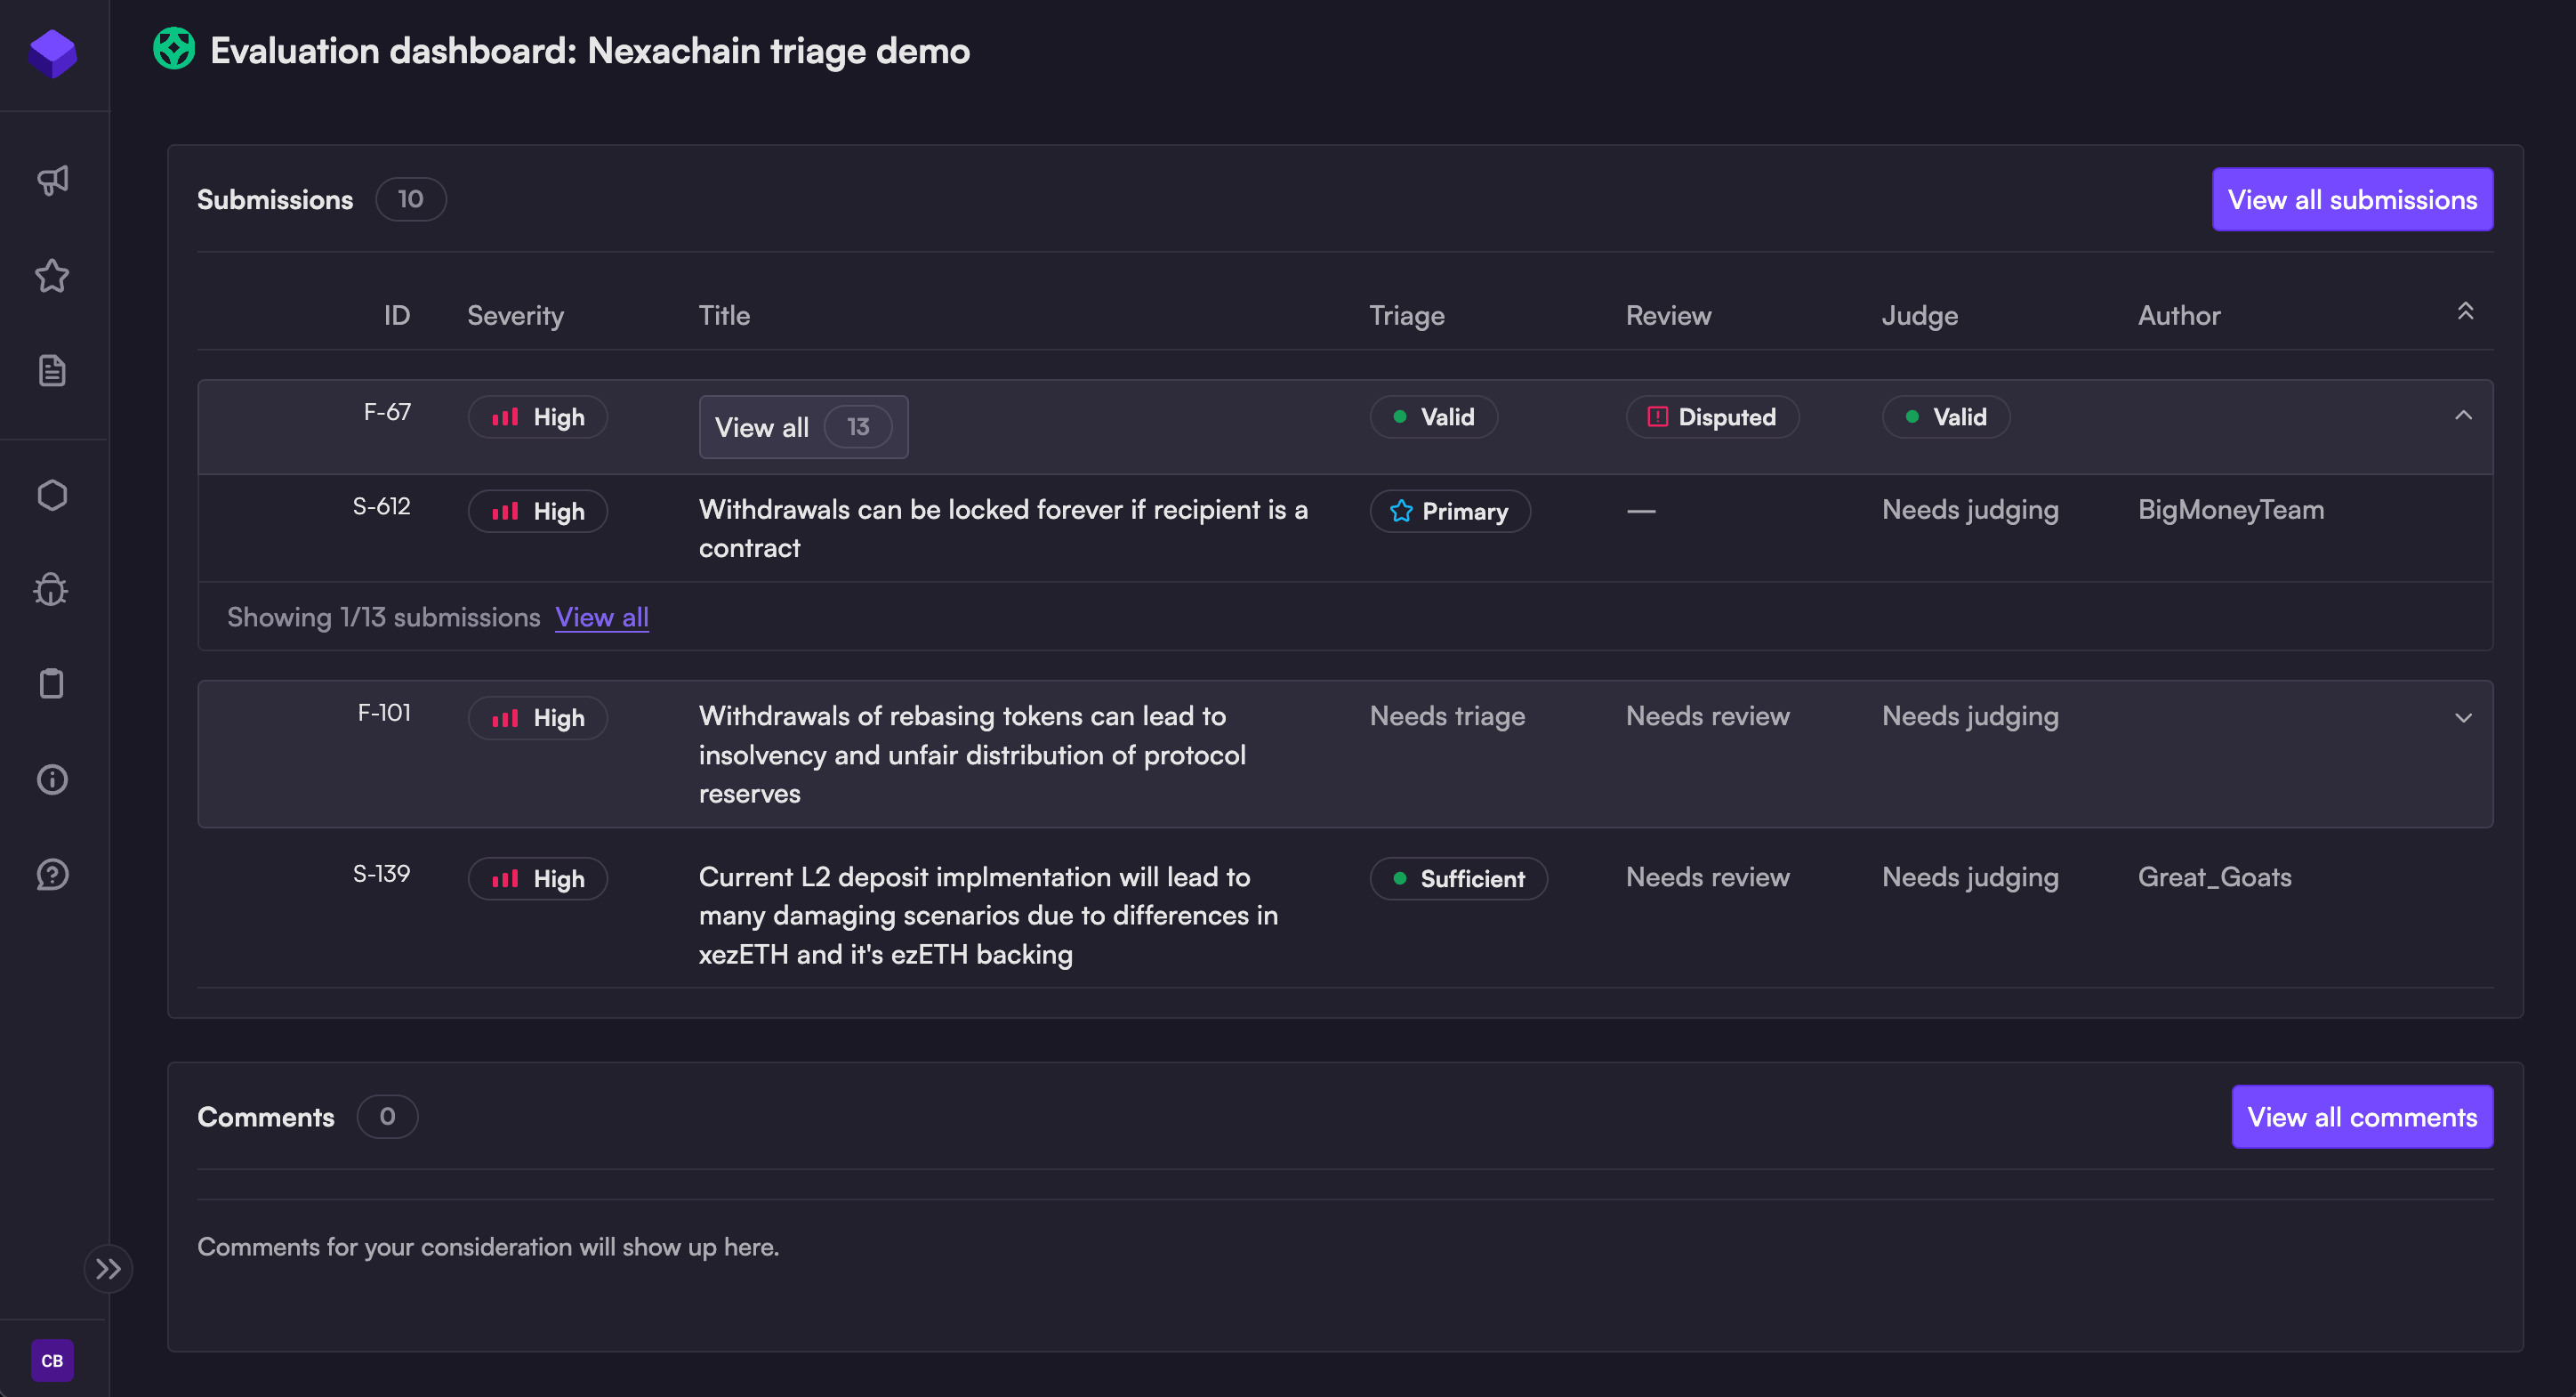Screen dimensions: 2576x1397
Task: Open the bug icon in sidebar
Action: pyautogui.click(x=52, y=590)
